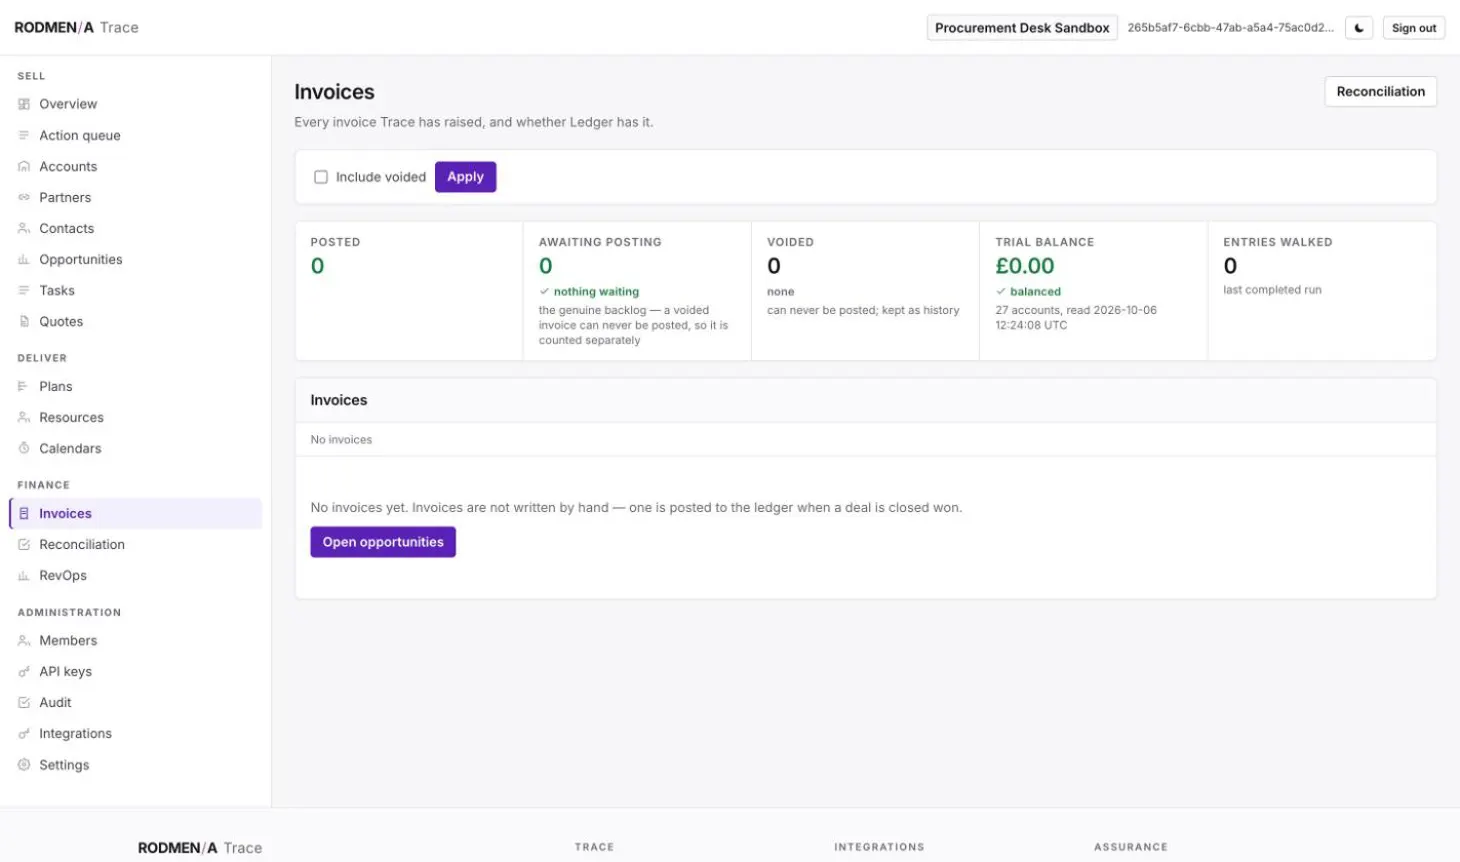Click the Tasks list icon
The height and width of the screenshot is (862, 1460).
tap(24, 290)
